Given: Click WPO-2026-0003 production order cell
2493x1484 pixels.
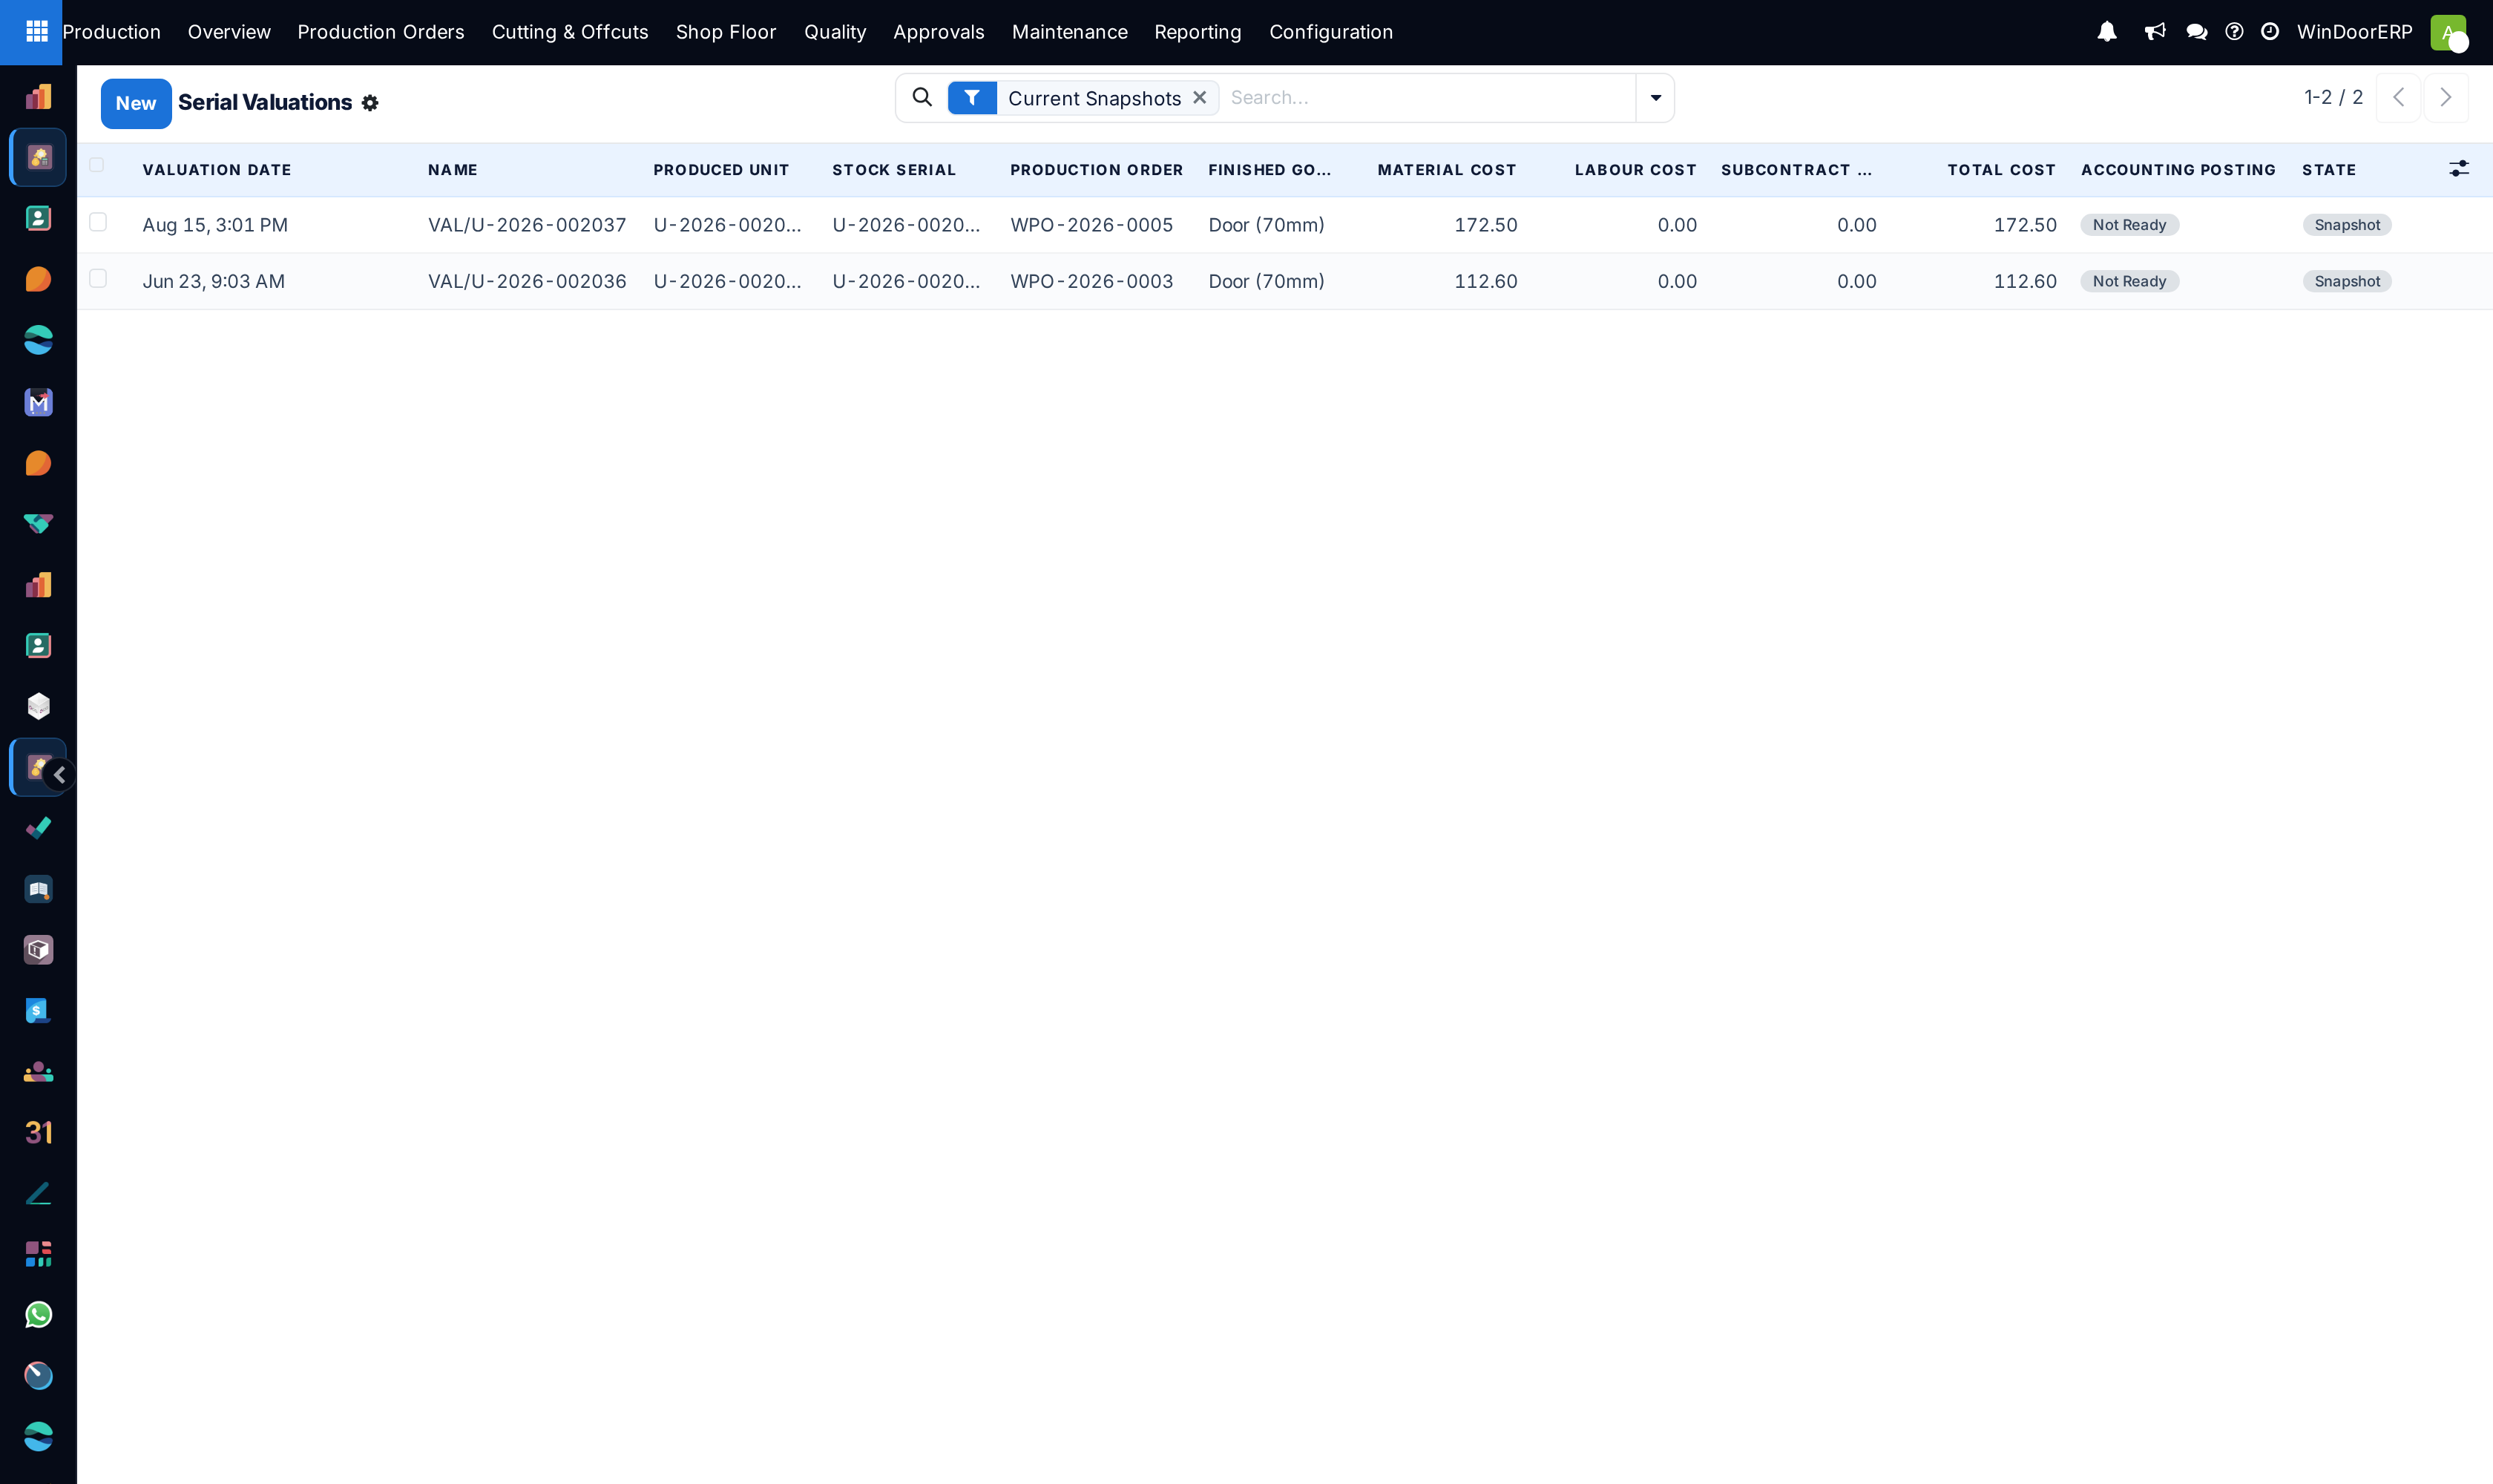Looking at the screenshot, I should 1092,281.
